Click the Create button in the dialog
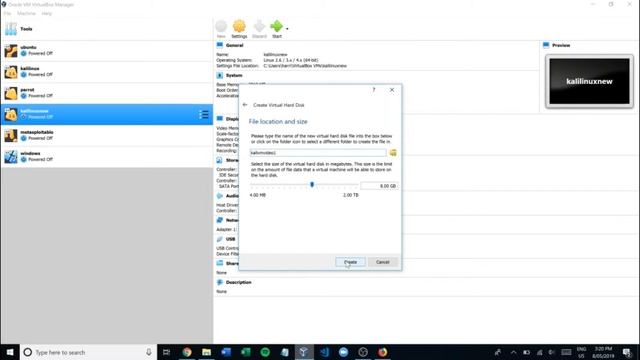 [350, 262]
